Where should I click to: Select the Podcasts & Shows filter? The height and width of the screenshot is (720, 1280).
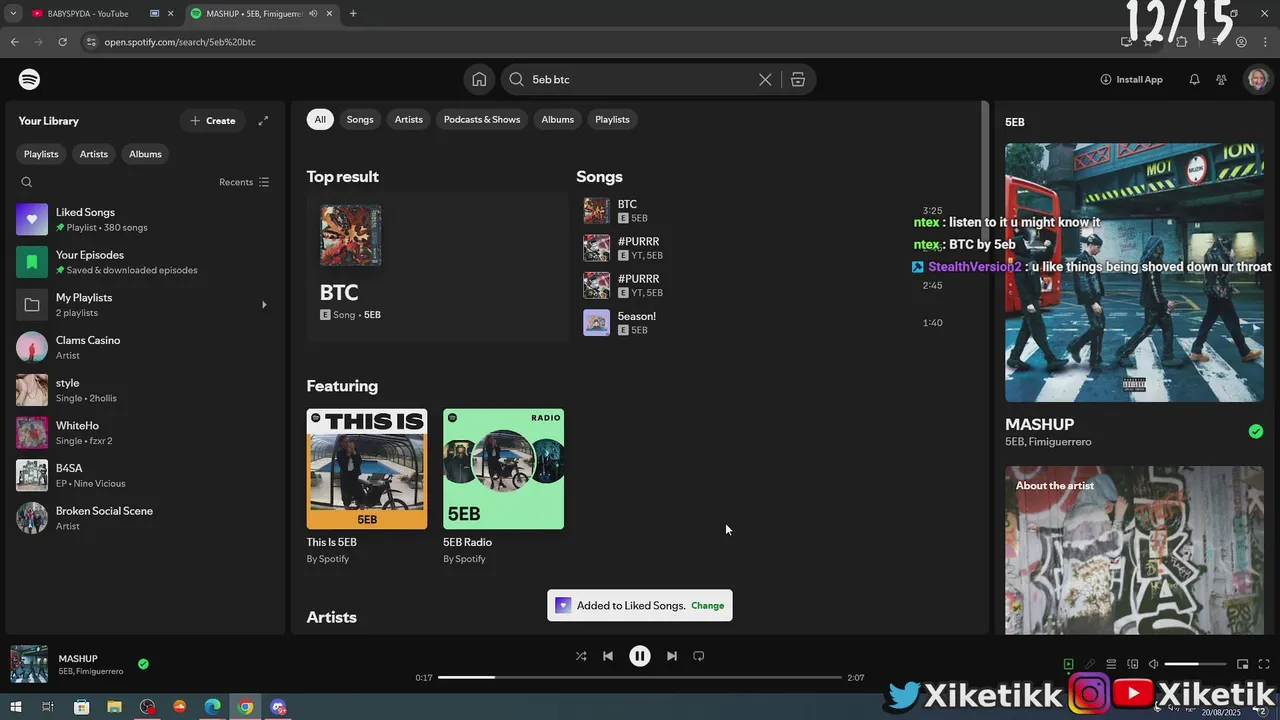click(x=482, y=119)
